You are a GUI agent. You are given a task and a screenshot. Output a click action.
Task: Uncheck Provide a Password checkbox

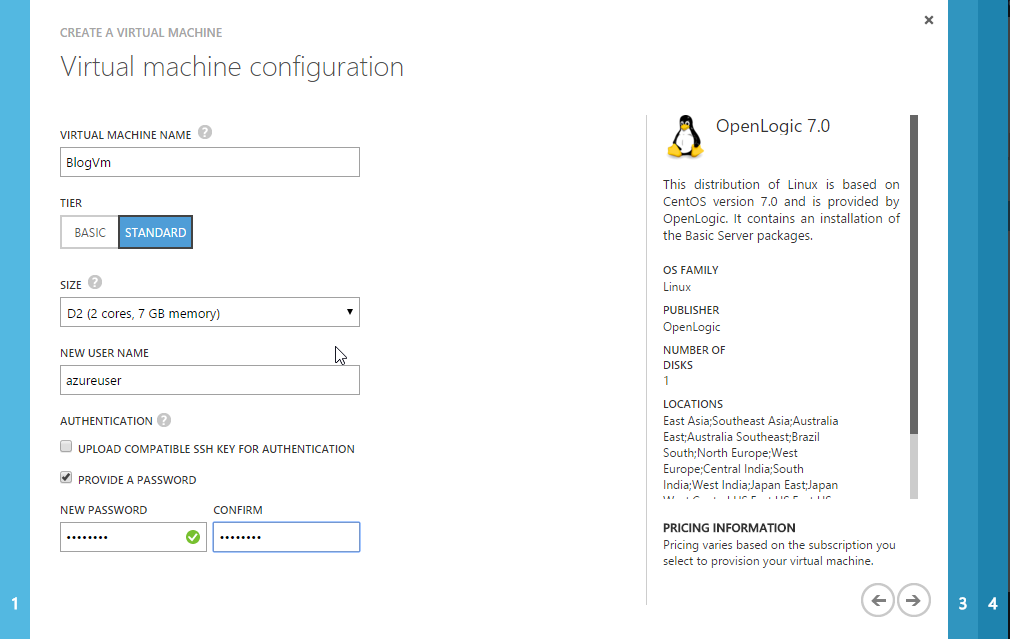[67, 479]
